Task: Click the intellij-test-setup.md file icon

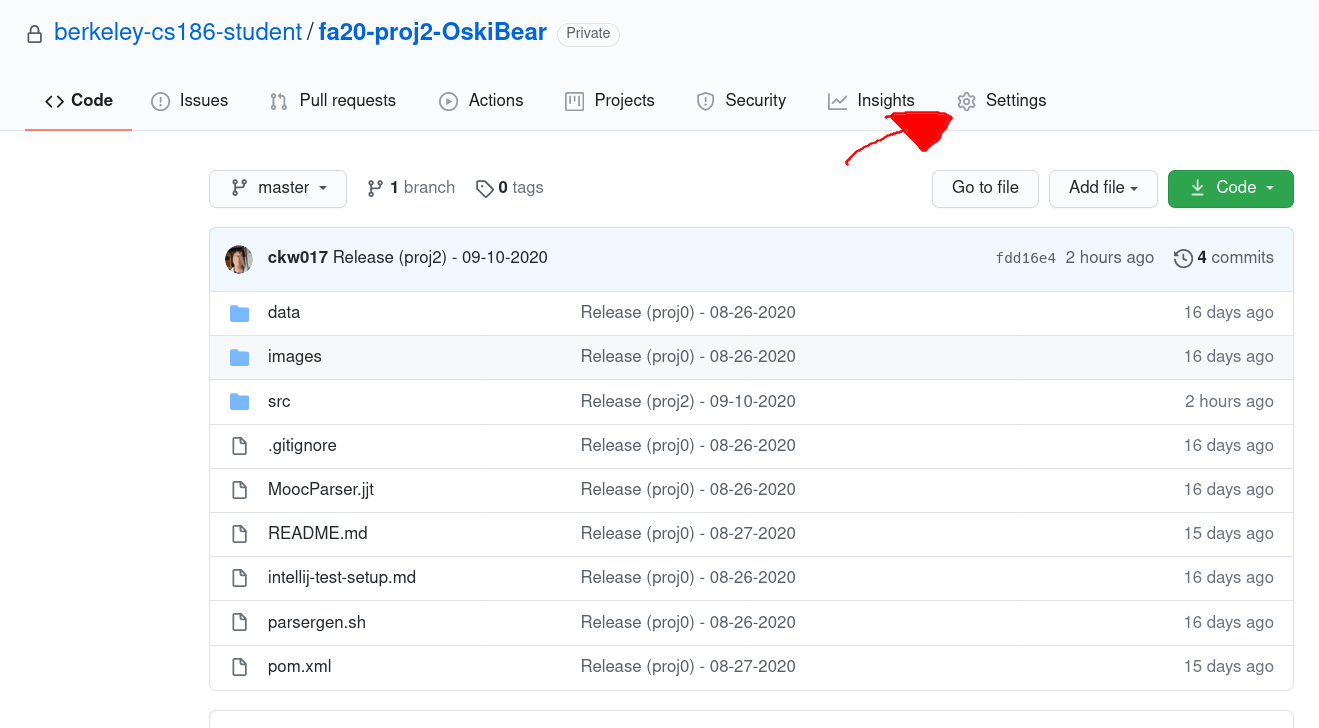Action: coord(239,578)
